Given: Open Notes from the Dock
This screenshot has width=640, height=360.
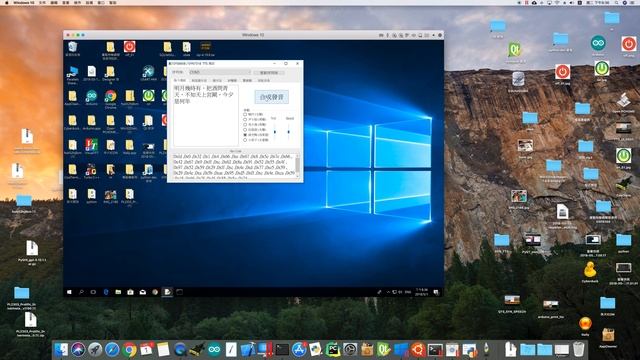Looking at the screenshot, I should point(163,350).
